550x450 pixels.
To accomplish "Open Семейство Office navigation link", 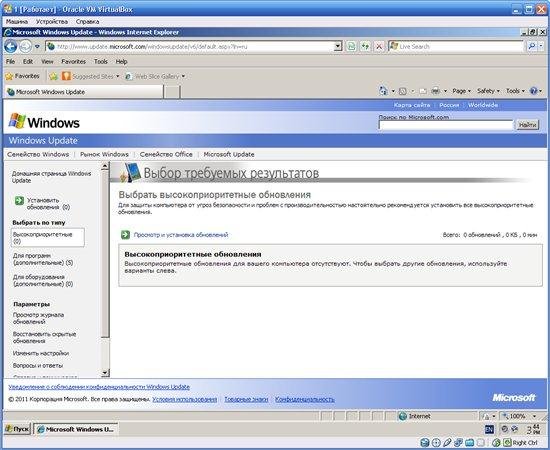I will pyautogui.click(x=166, y=154).
